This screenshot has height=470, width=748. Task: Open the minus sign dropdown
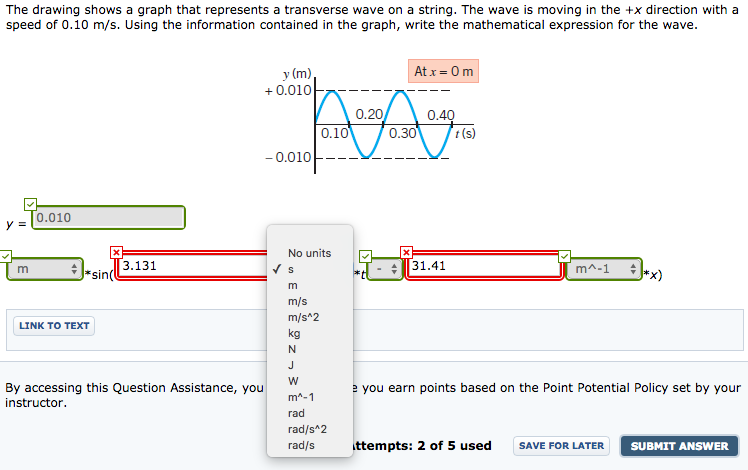(x=385, y=269)
